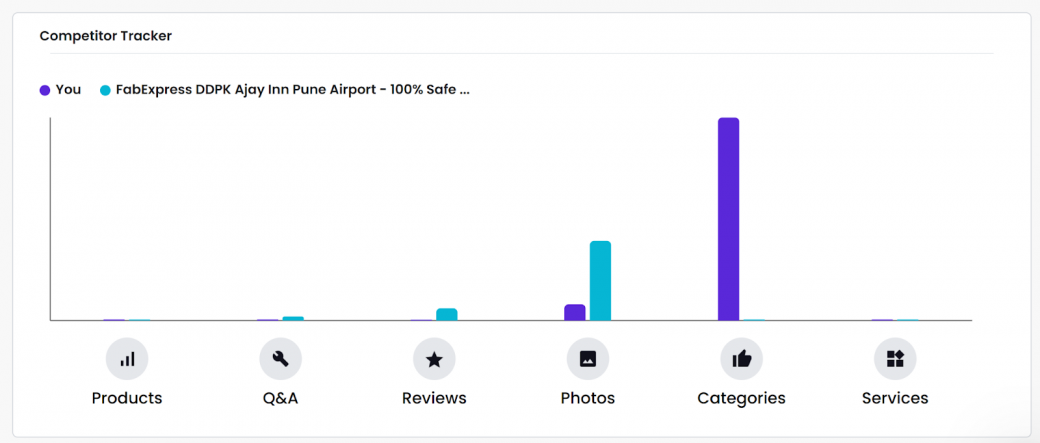Image resolution: width=1040 pixels, height=443 pixels.
Task: Click the purple Photos bar
Action: point(575,312)
